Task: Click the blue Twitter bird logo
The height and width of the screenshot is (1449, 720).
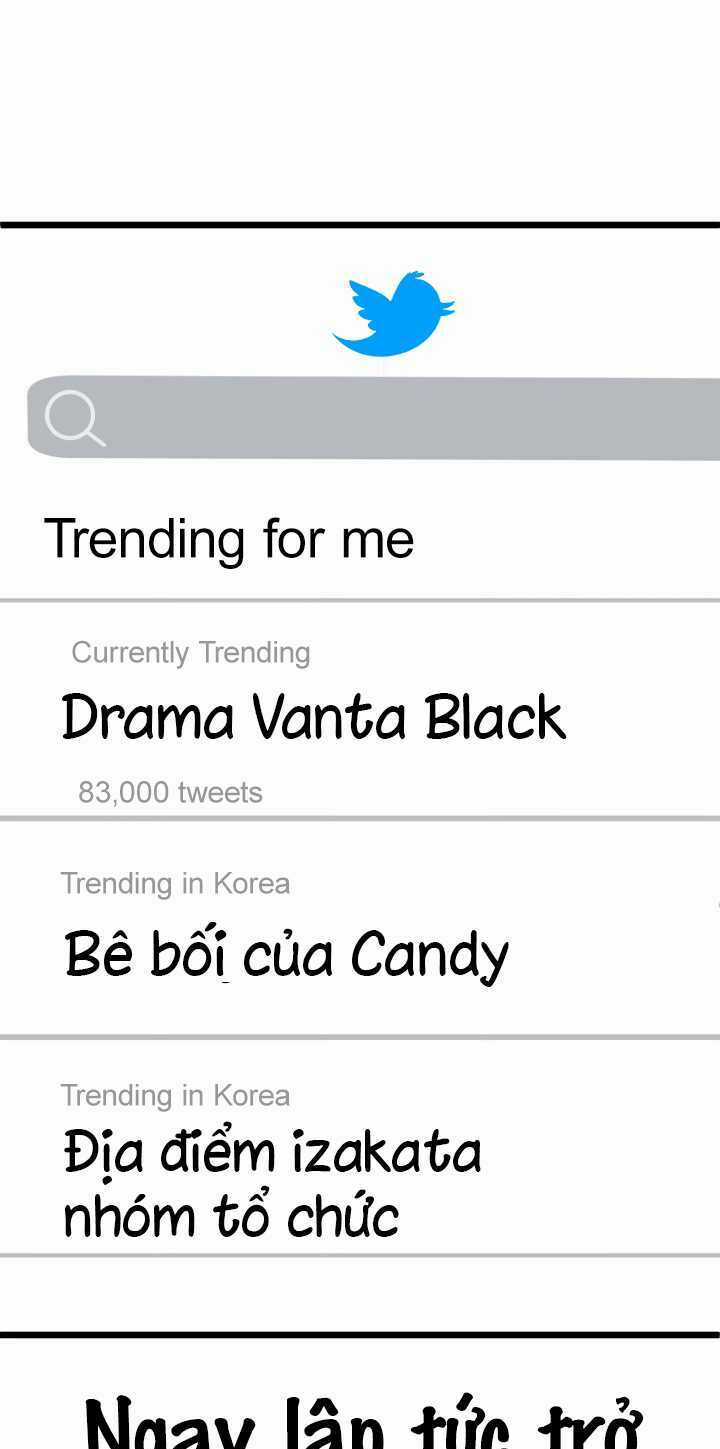Action: (393, 313)
